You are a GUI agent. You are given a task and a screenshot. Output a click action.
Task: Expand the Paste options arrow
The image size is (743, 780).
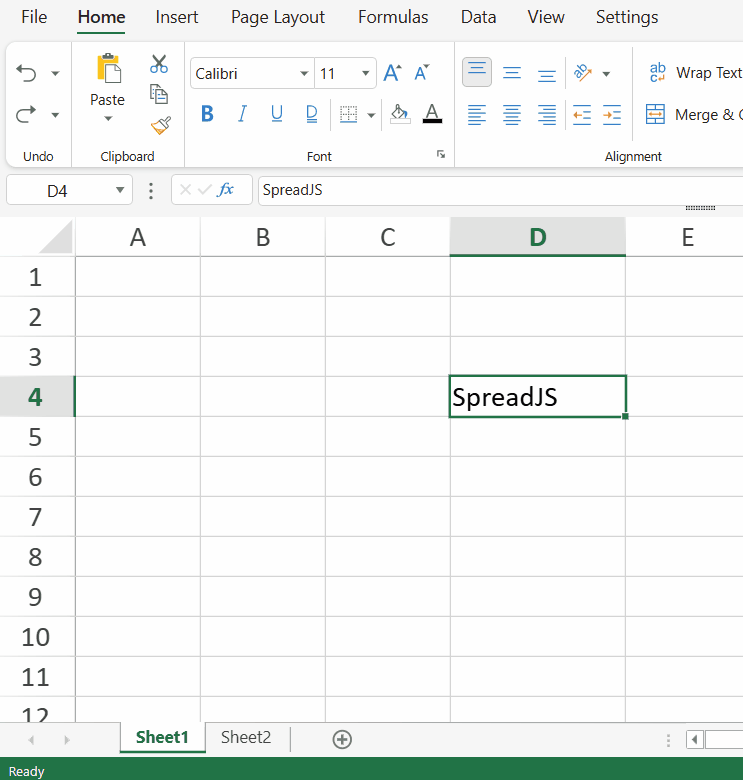point(108,118)
